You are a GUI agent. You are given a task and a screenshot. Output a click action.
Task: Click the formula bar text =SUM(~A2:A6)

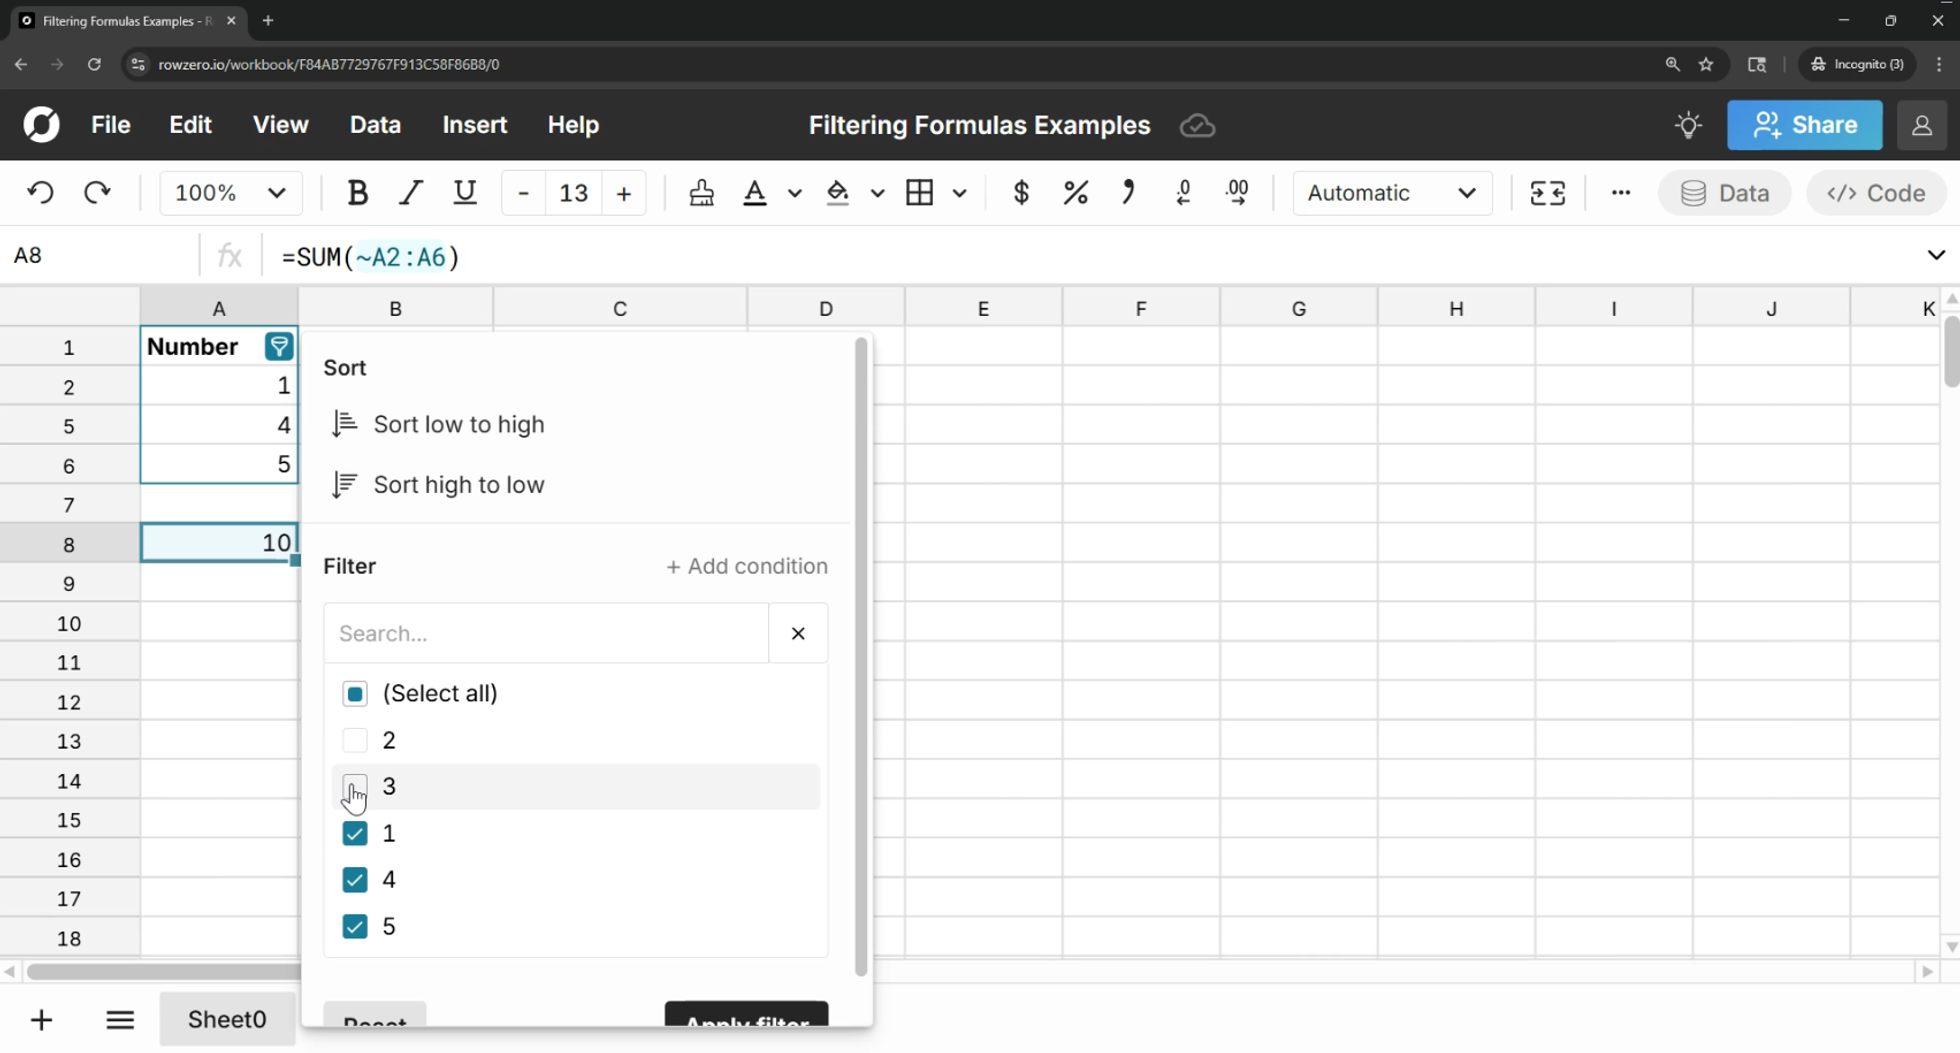[370, 257]
